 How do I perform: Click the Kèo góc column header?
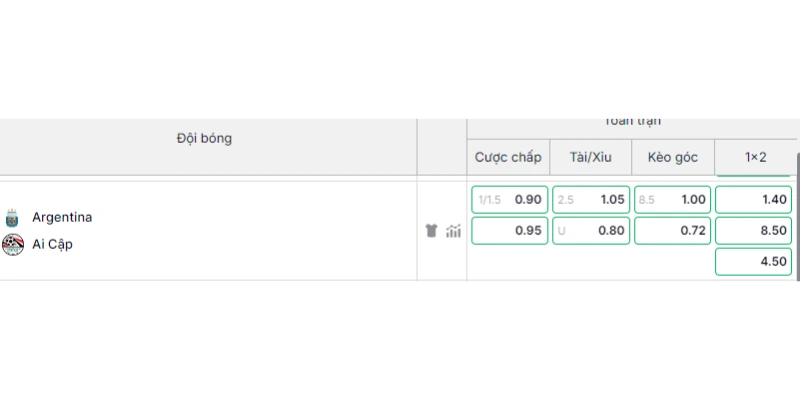click(x=673, y=157)
